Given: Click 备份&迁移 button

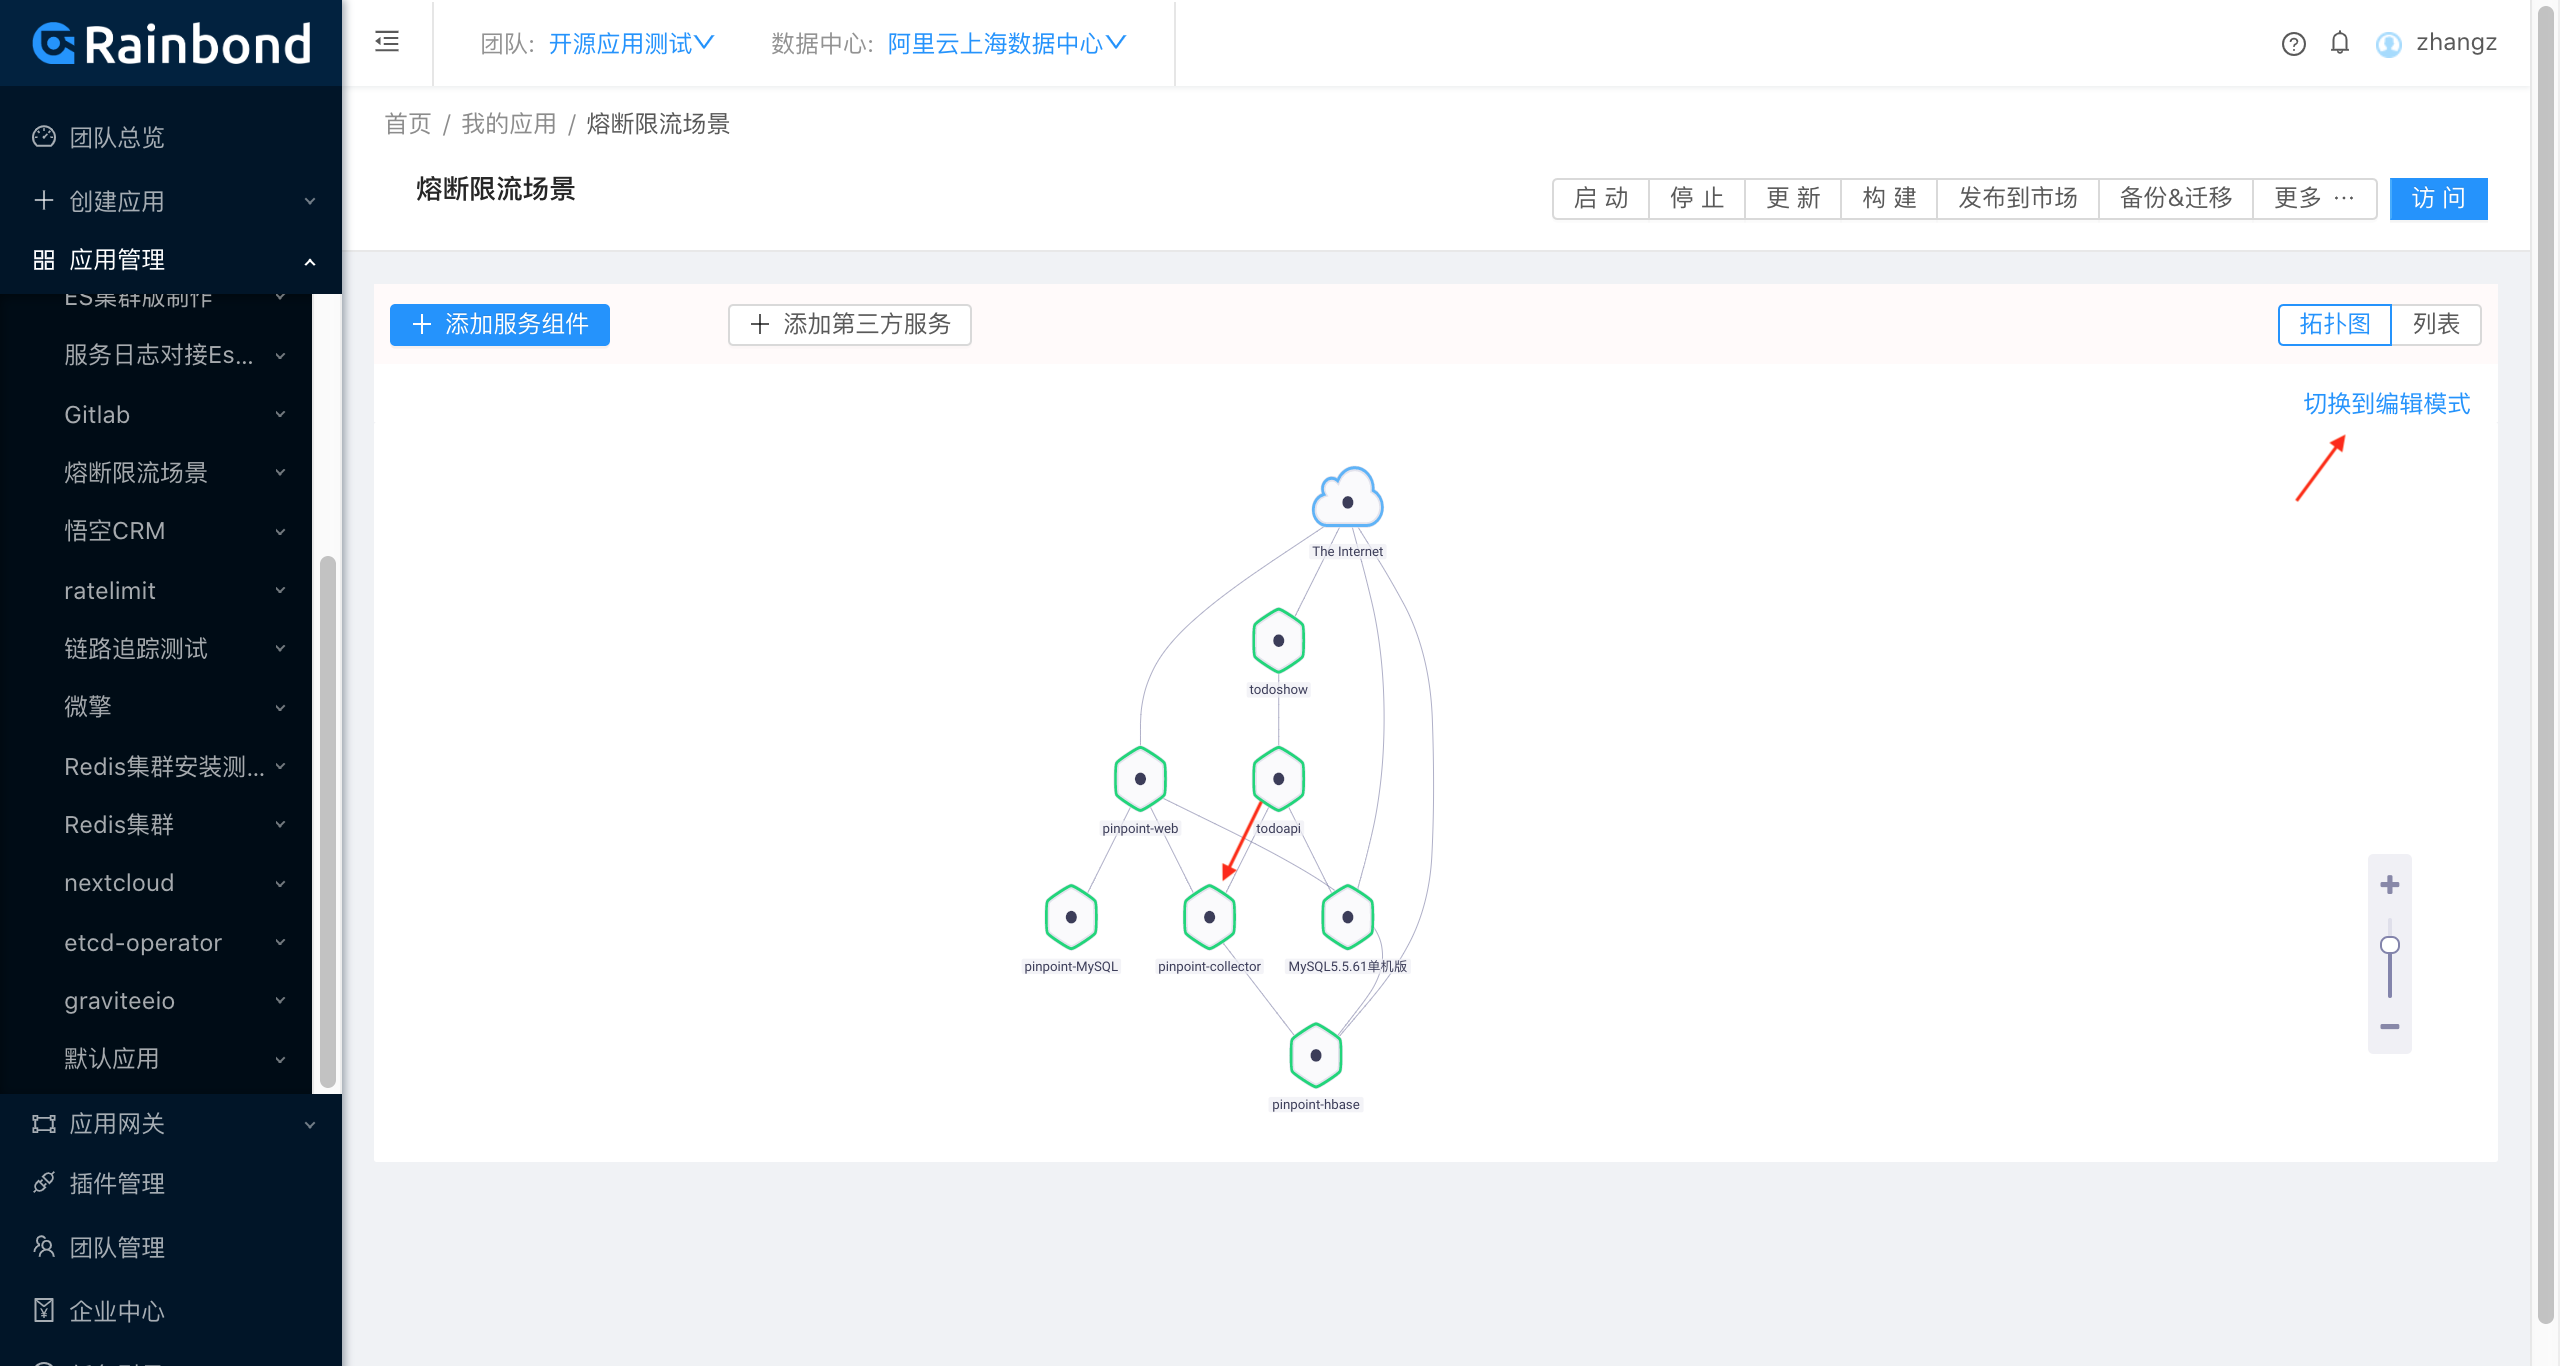Looking at the screenshot, I should click(2176, 198).
